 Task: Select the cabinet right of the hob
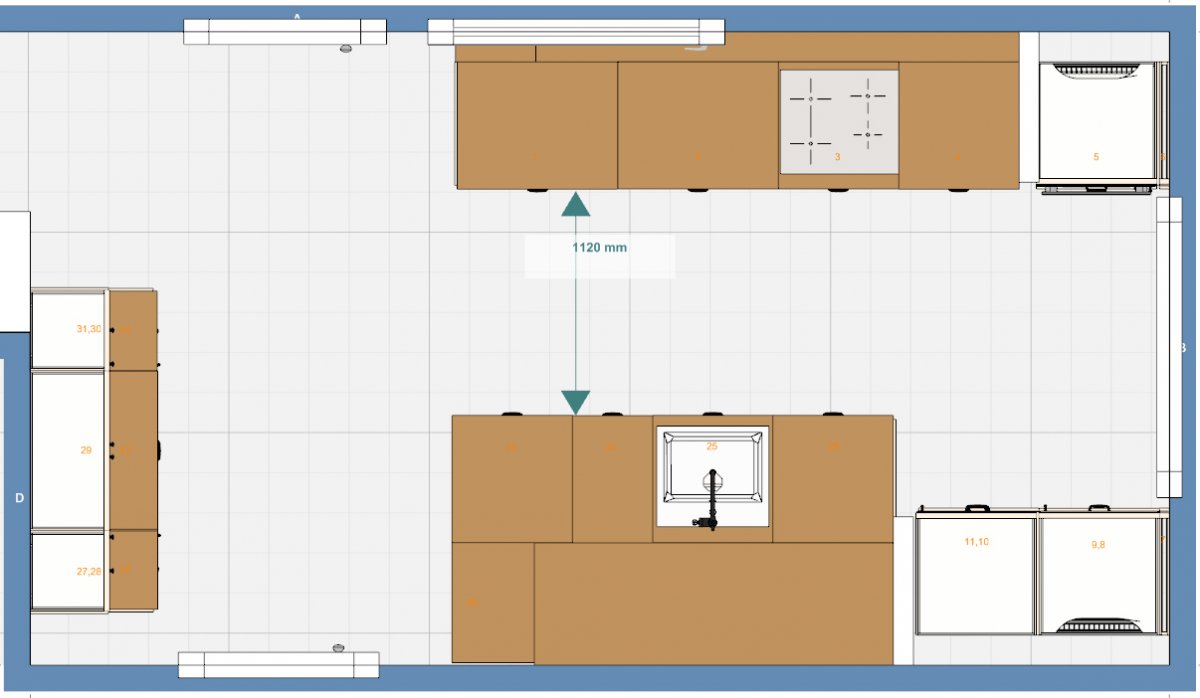tap(958, 124)
